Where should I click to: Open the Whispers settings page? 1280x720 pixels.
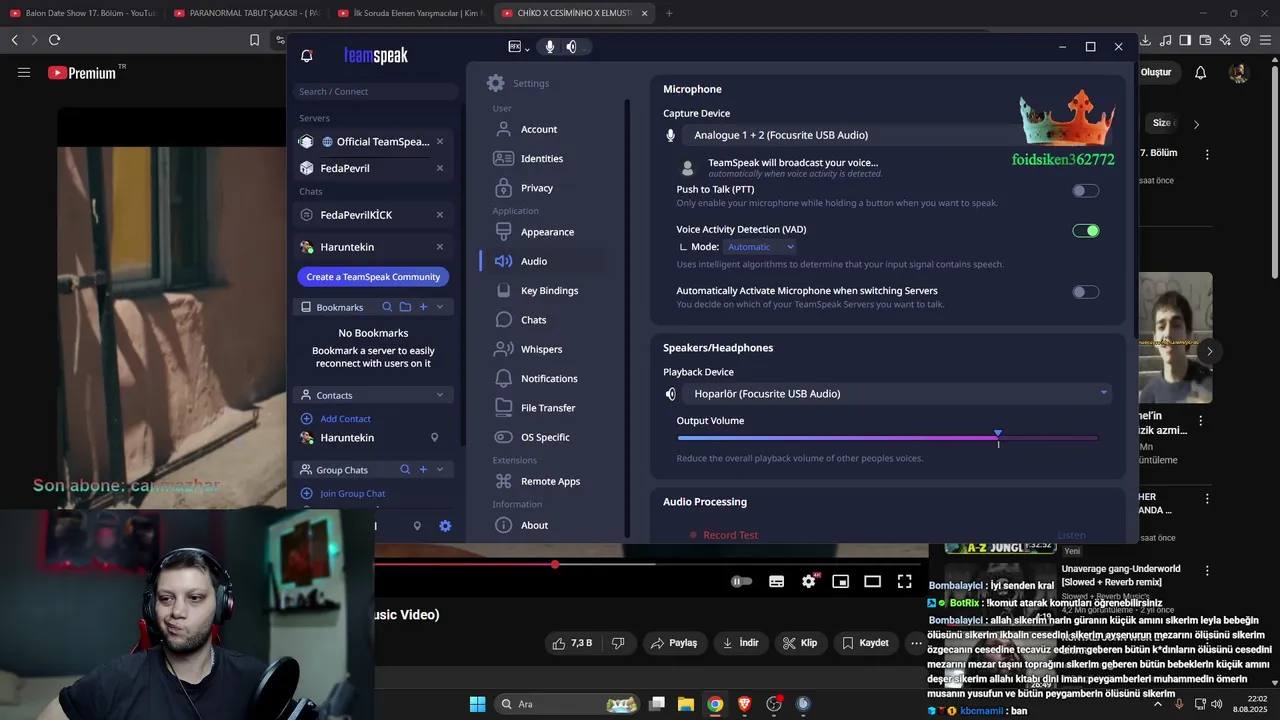point(541,349)
